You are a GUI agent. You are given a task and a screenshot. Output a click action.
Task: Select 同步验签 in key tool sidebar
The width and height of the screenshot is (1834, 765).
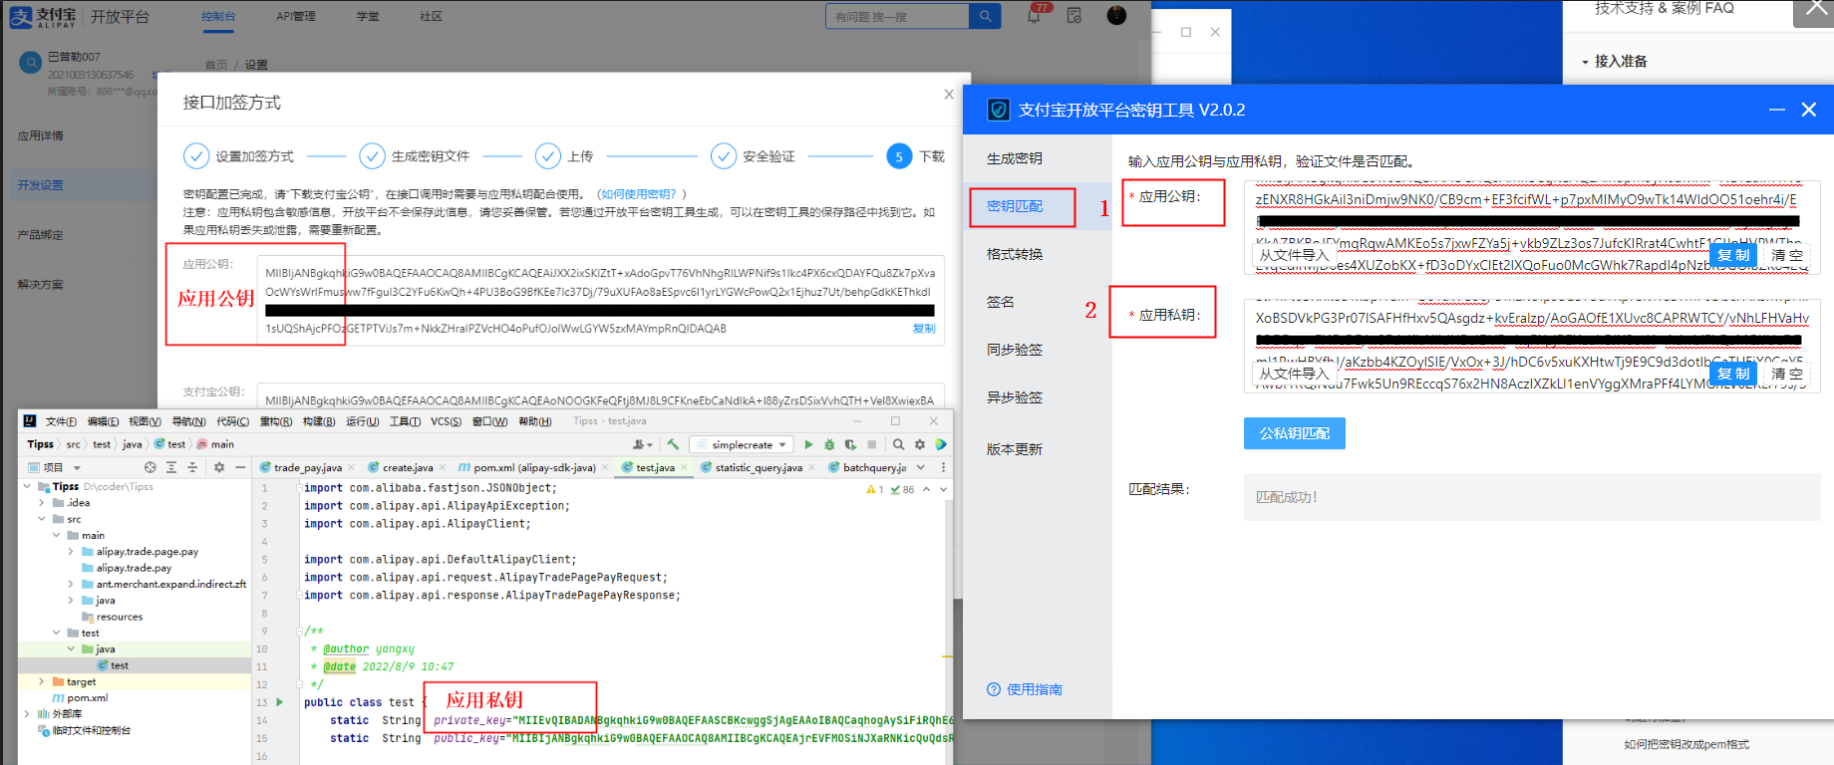point(1015,350)
